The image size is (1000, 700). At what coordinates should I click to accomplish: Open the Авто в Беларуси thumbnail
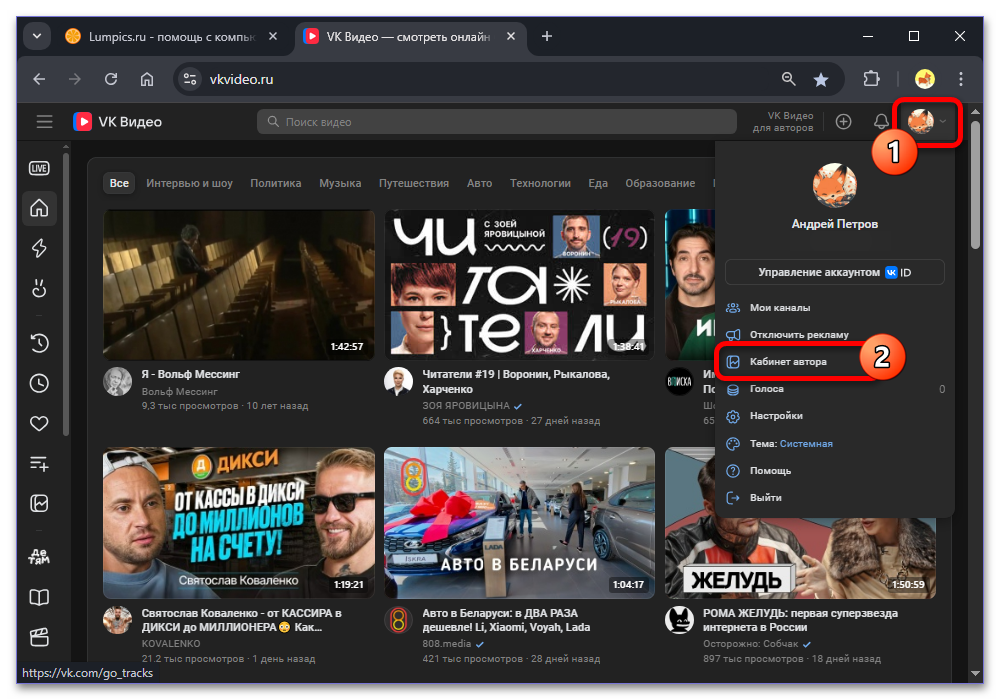(519, 522)
